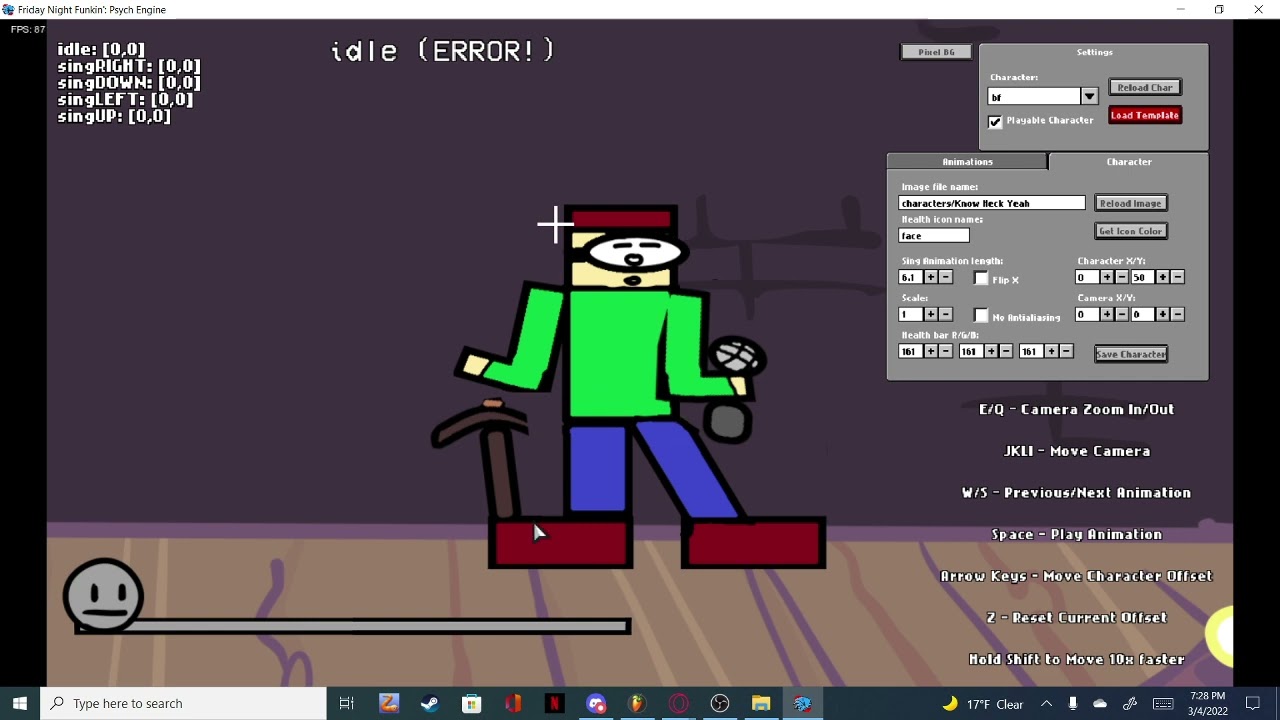Open the orange Z app in taskbar
This screenshot has width=1280, height=720.
click(x=389, y=703)
